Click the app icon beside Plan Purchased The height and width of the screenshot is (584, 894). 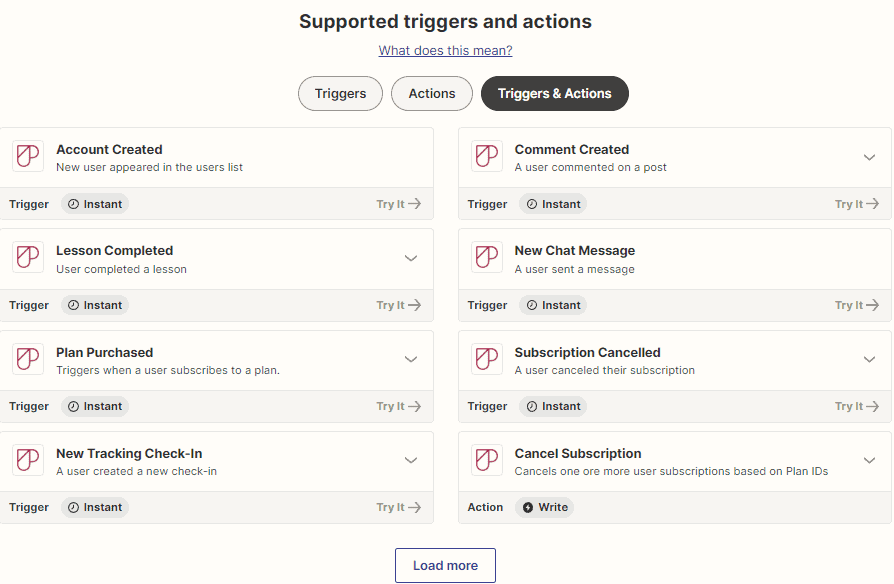tap(28, 359)
